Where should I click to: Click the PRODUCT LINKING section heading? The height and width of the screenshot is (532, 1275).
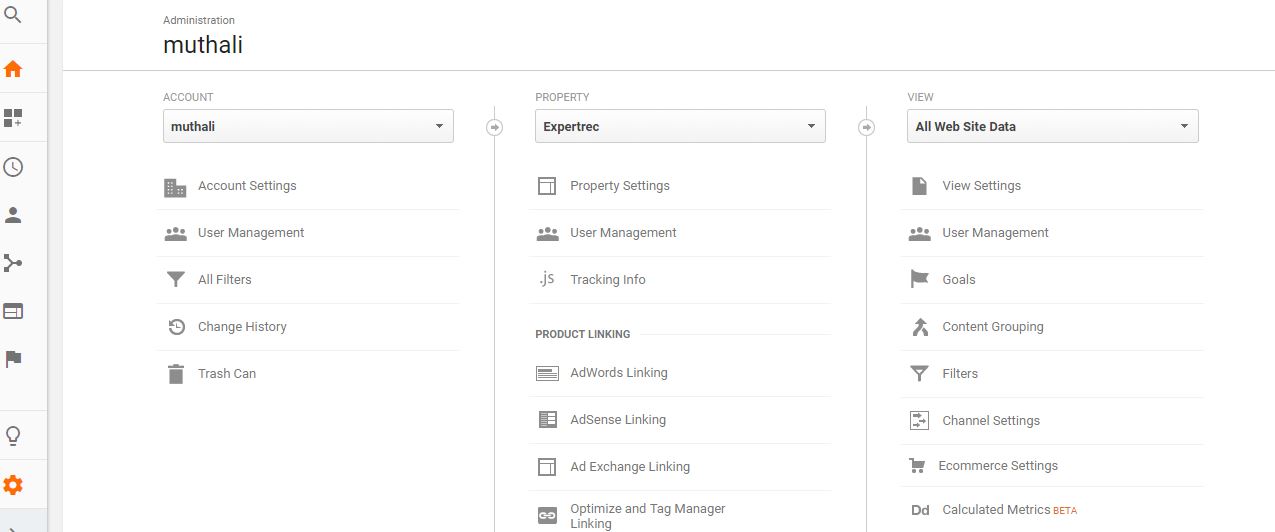coord(583,334)
